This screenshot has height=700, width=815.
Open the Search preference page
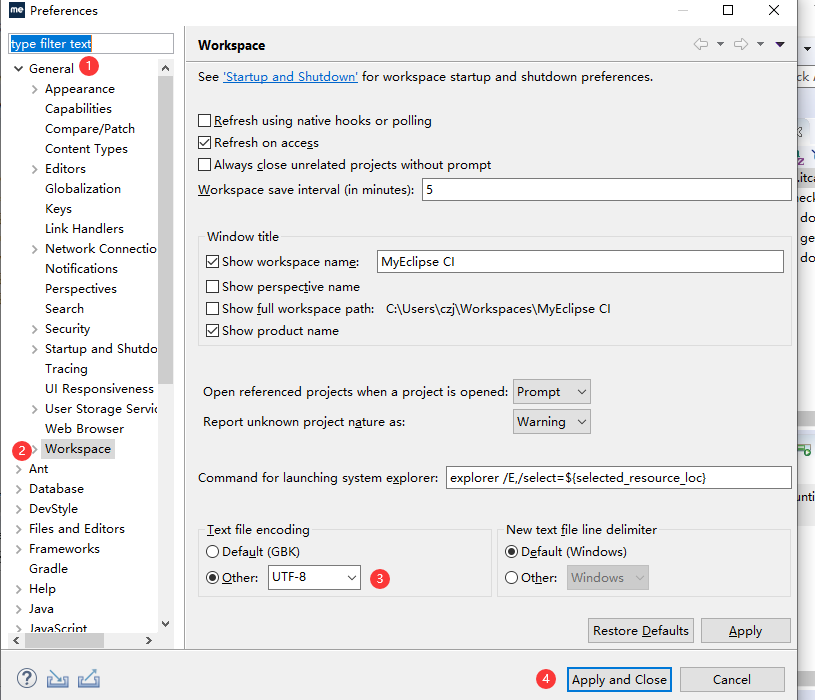coord(64,309)
